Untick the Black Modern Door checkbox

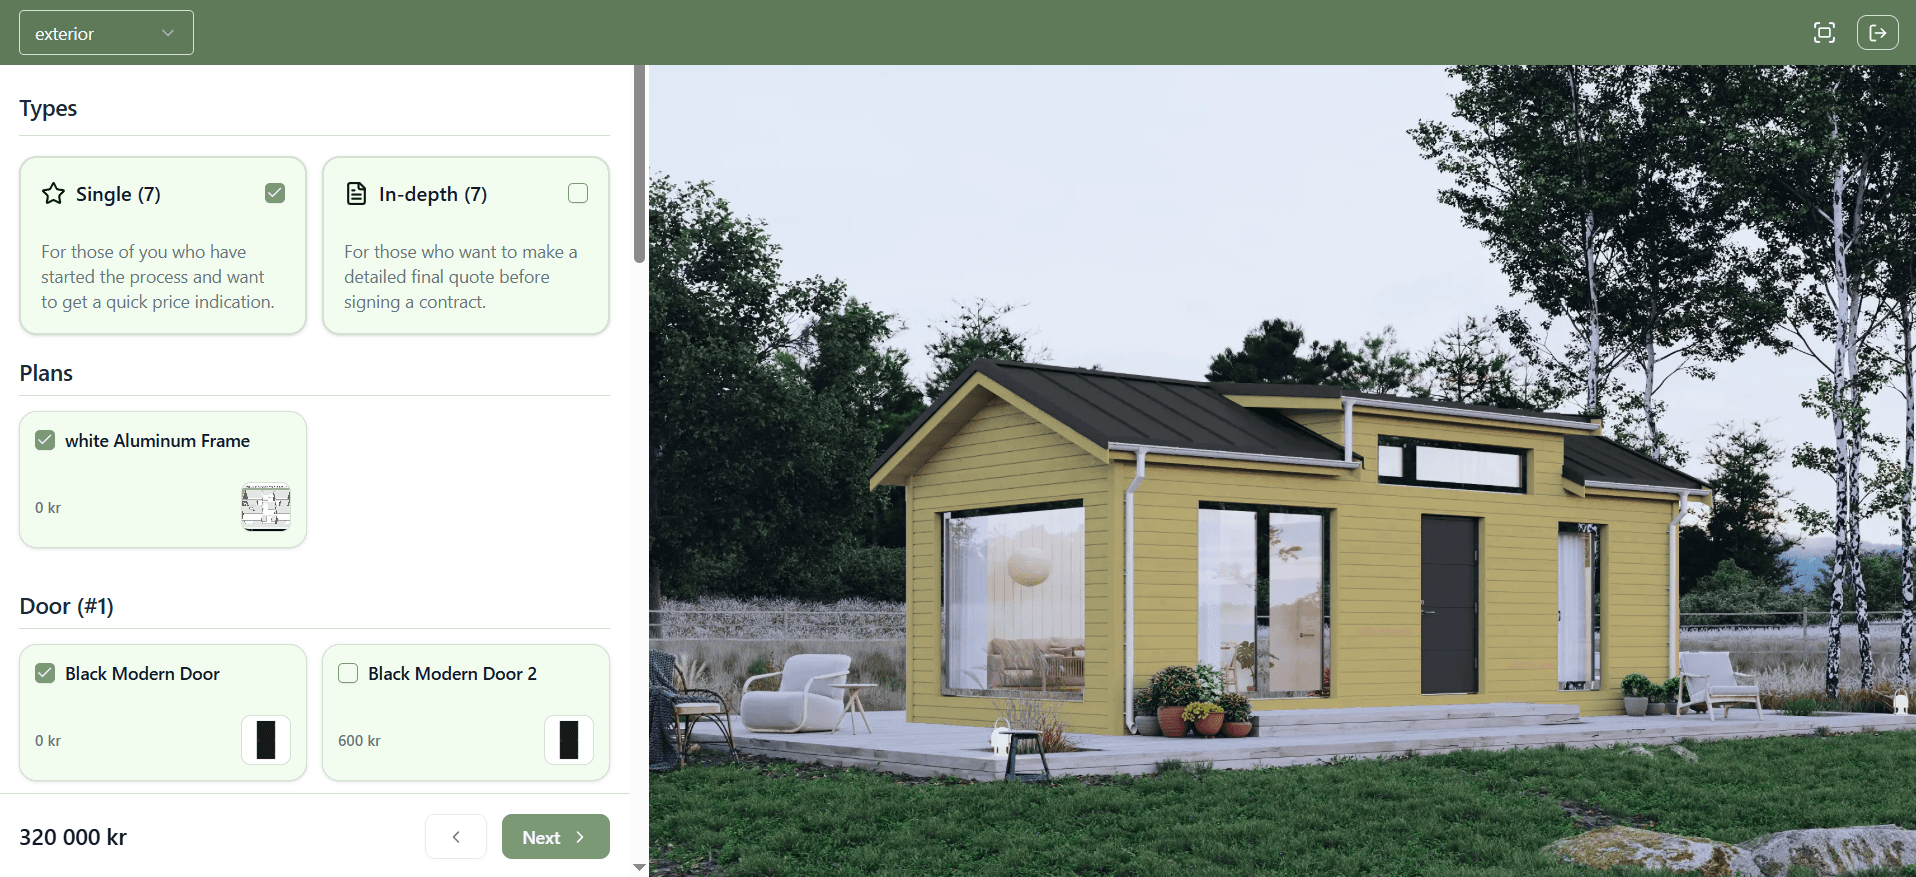click(45, 673)
